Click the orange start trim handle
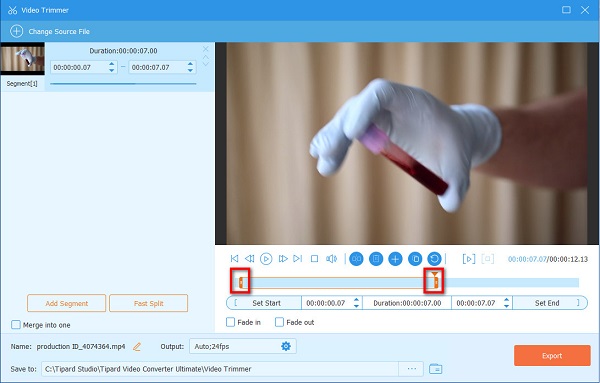Image resolution: width=600 pixels, height=383 pixels. pyautogui.click(x=241, y=283)
